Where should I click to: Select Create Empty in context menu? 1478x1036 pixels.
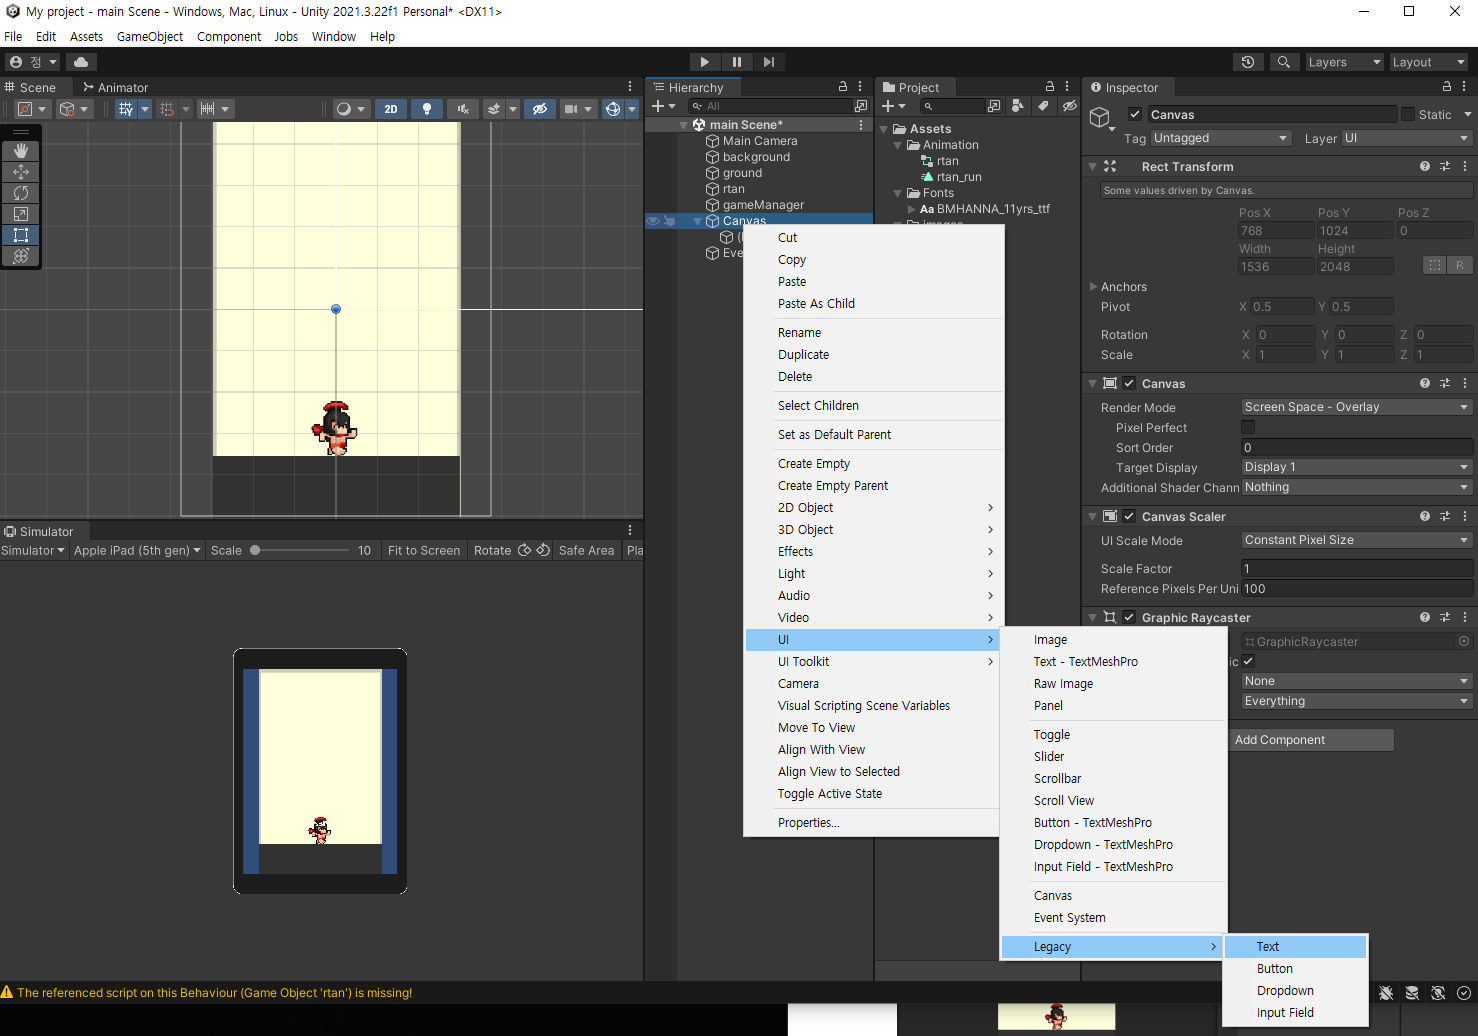(873, 463)
